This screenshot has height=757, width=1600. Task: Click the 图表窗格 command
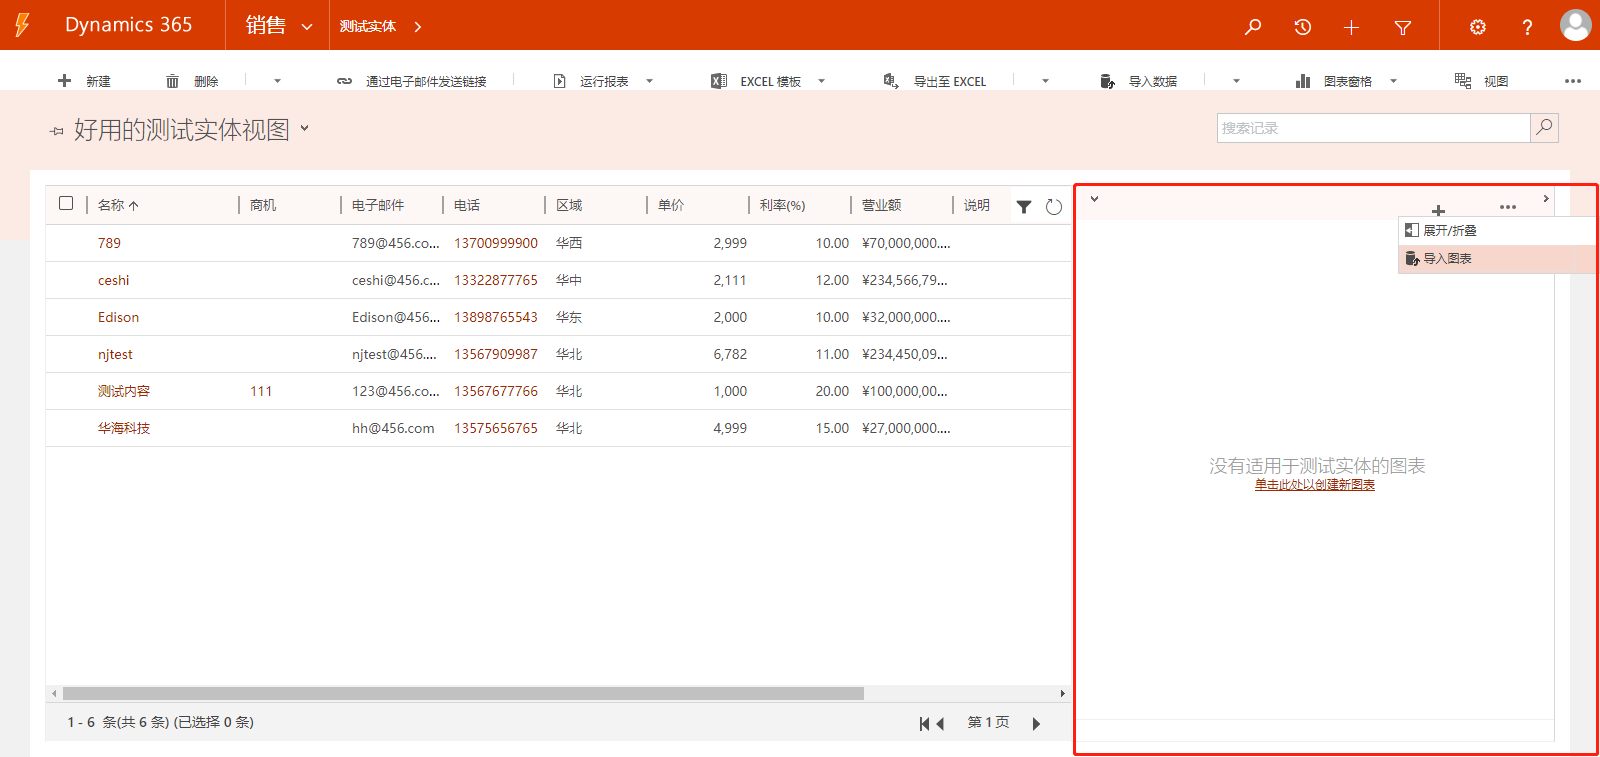pos(1333,81)
